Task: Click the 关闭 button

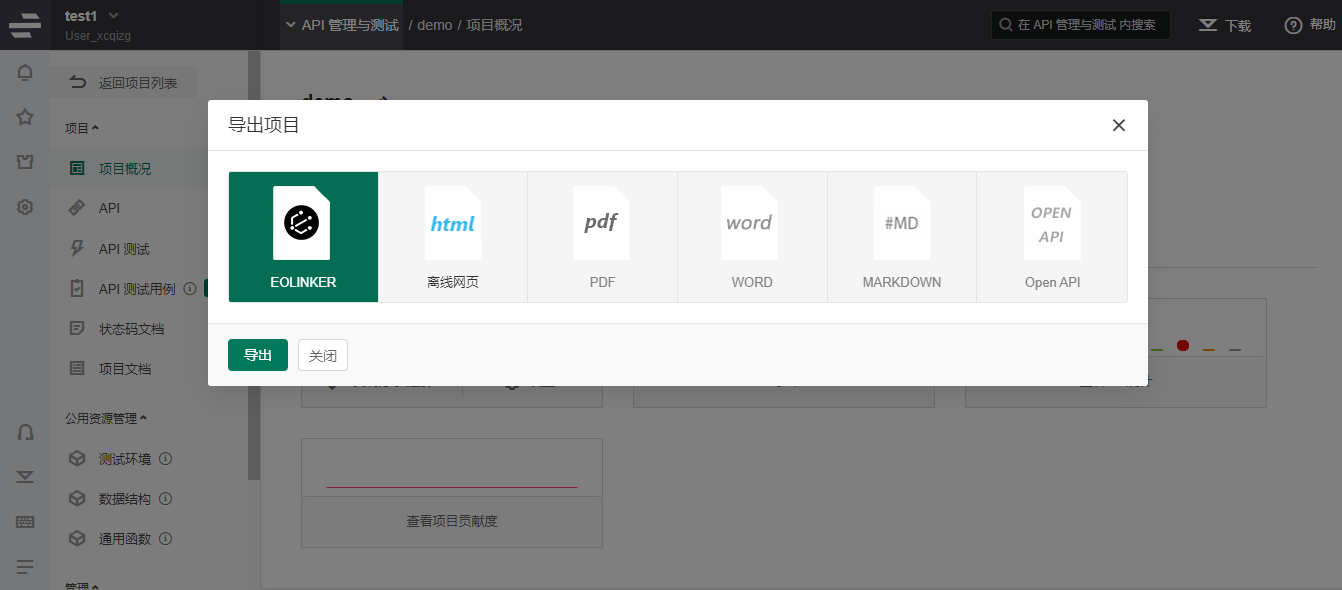Action: (x=322, y=355)
